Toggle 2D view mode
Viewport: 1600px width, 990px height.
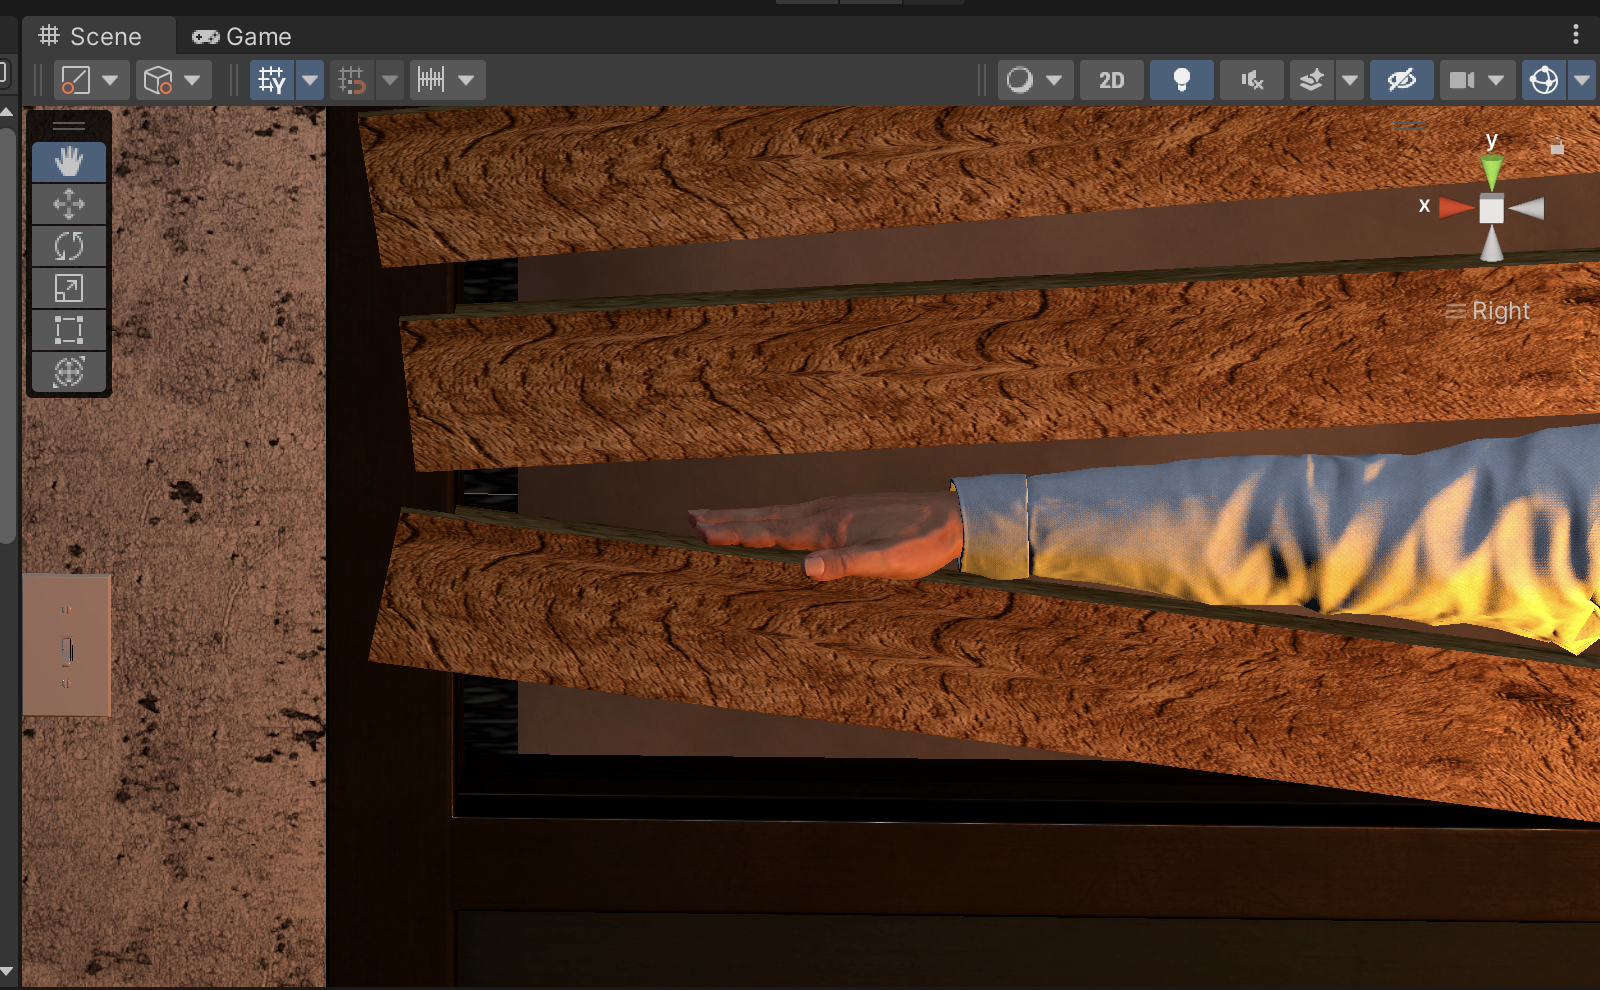(x=1112, y=80)
